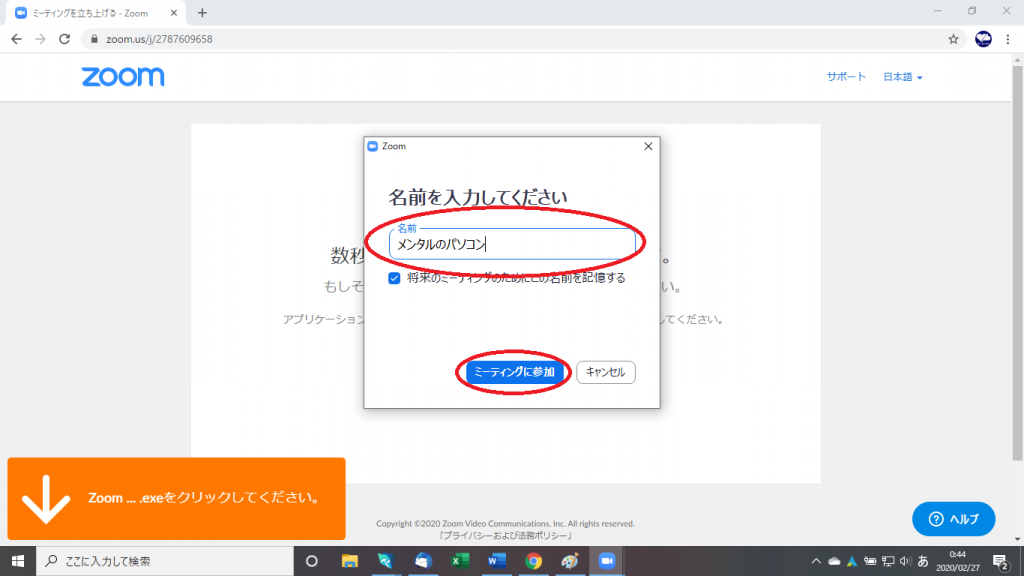
Task: Click the OneDrive cloud tray icon
Action: (x=834, y=561)
